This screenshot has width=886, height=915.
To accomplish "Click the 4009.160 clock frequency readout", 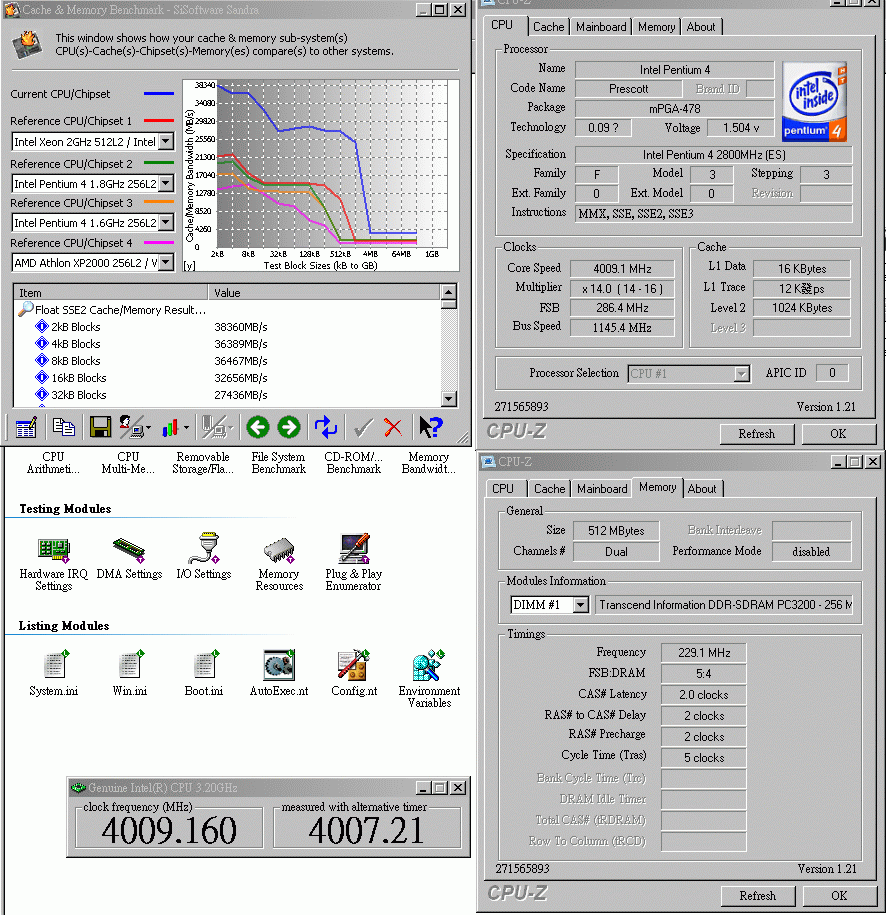I will 169,830.
